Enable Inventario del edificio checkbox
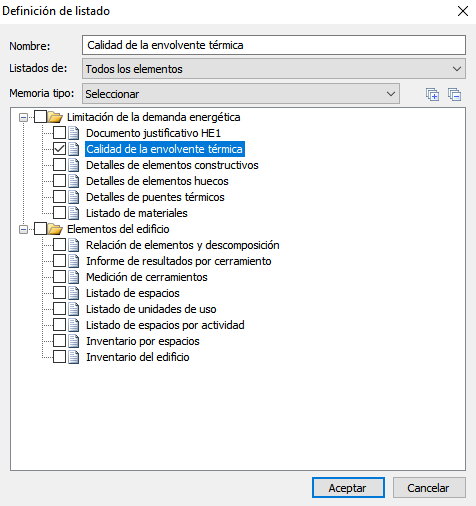The width and height of the screenshot is (476, 506). (x=59, y=357)
